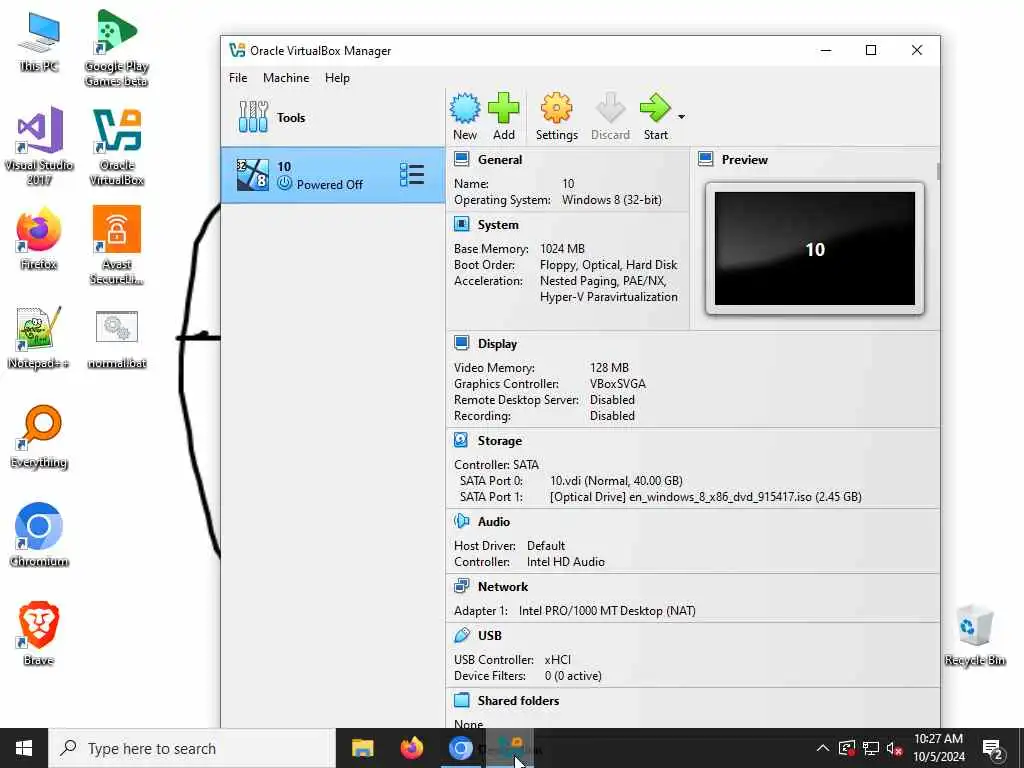1024x768 pixels.
Task: Open the System section header link
Action: pos(498,225)
